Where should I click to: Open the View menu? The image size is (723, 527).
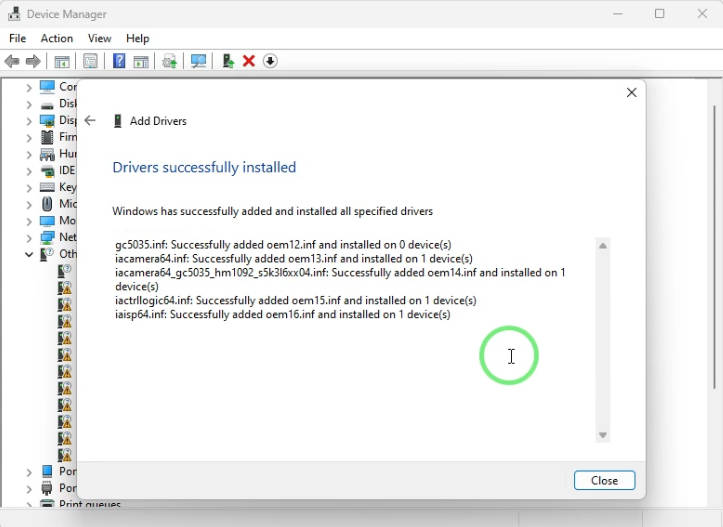tap(100, 38)
